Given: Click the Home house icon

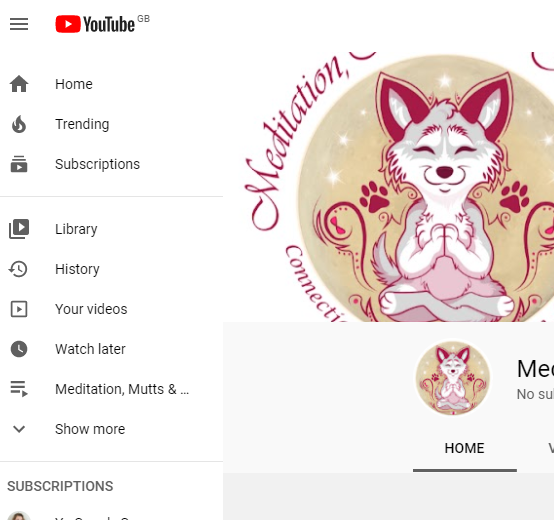Looking at the screenshot, I should pyautogui.click(x=19, y=84).
